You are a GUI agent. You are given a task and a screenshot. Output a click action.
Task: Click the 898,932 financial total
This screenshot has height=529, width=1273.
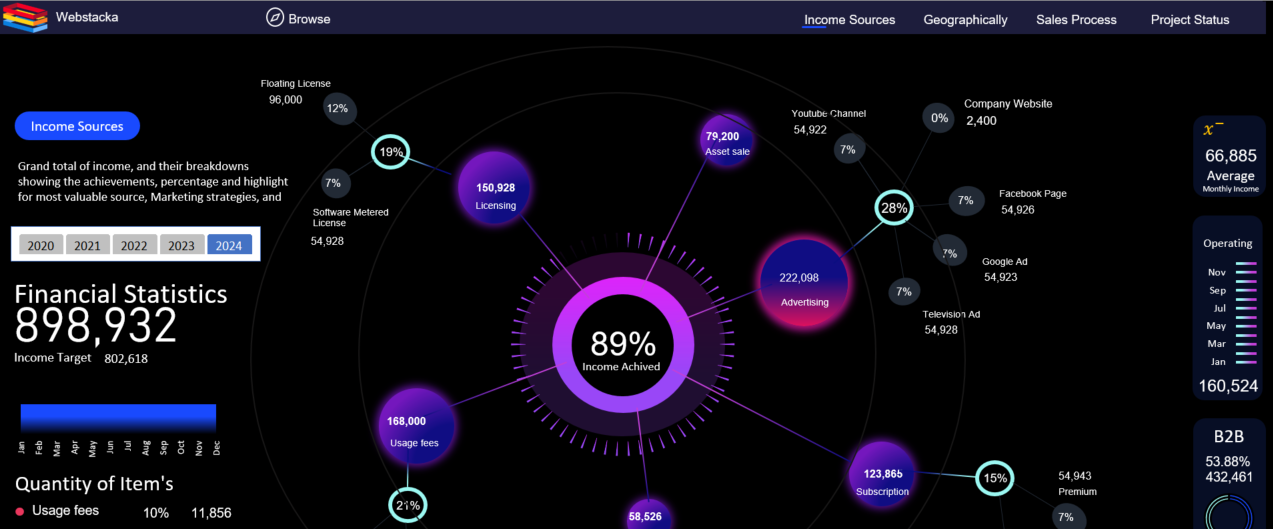pos(96,326)
